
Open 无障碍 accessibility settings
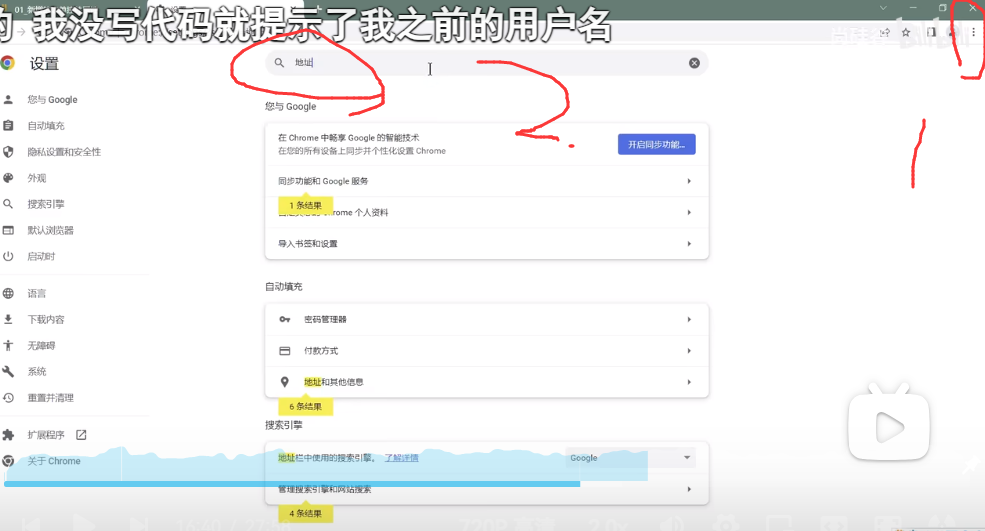pyautogui.click(x=41, y=346)
